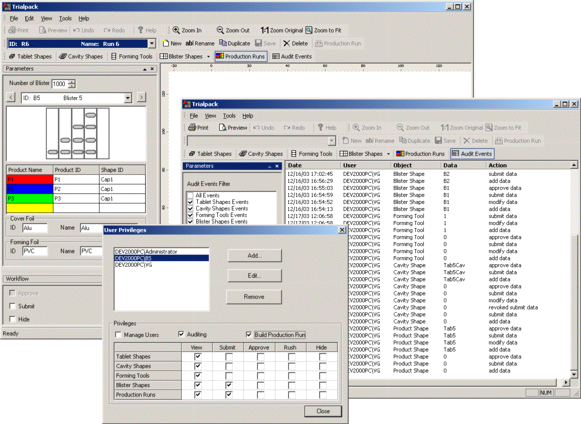The height and width of the screenshot is (424, 581).
Task: Sort audit list by Action column header
Action: pos(528,165)
